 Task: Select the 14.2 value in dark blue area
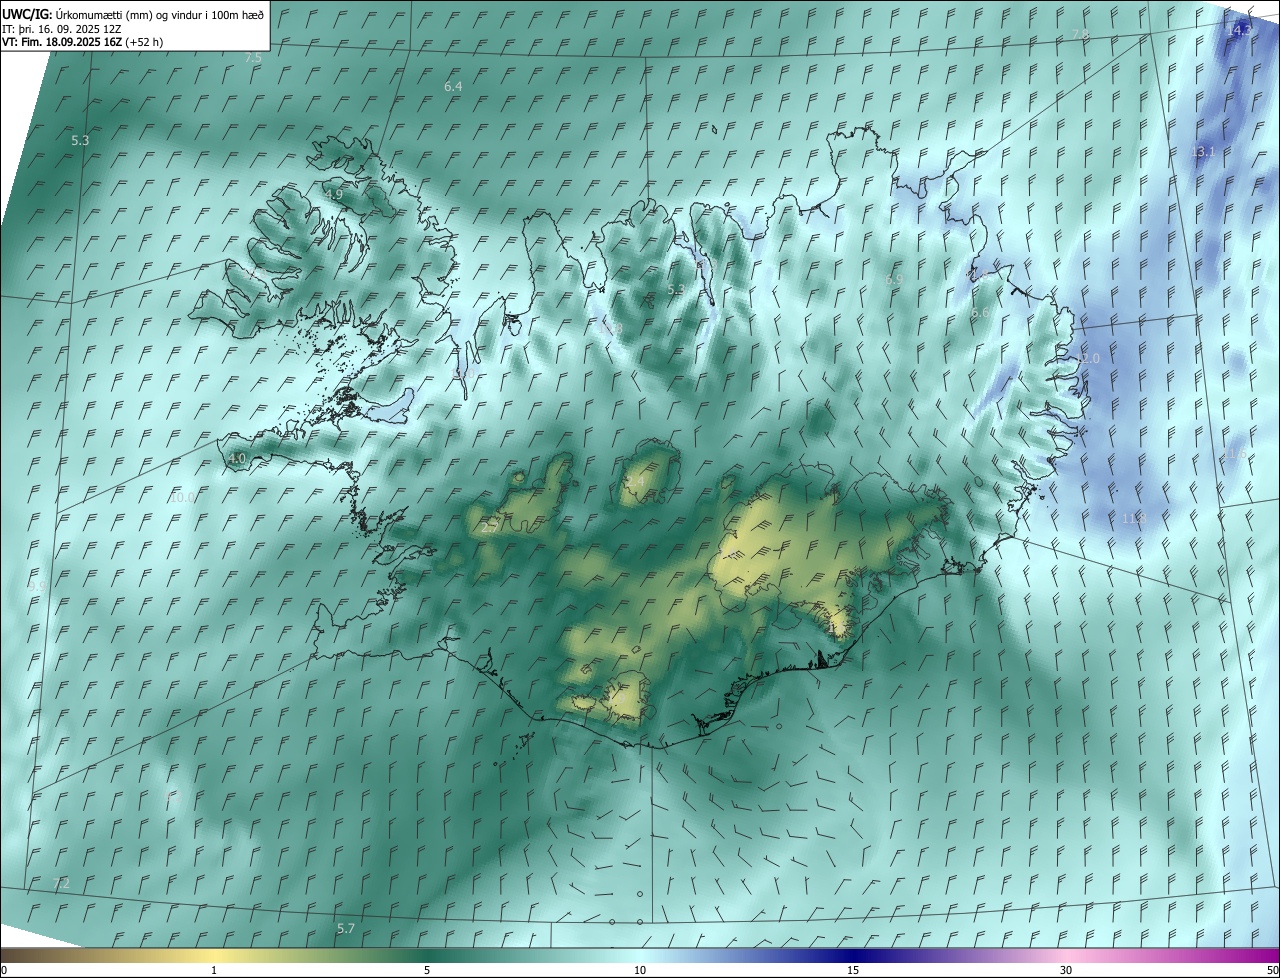click(x=1238, y=31)
